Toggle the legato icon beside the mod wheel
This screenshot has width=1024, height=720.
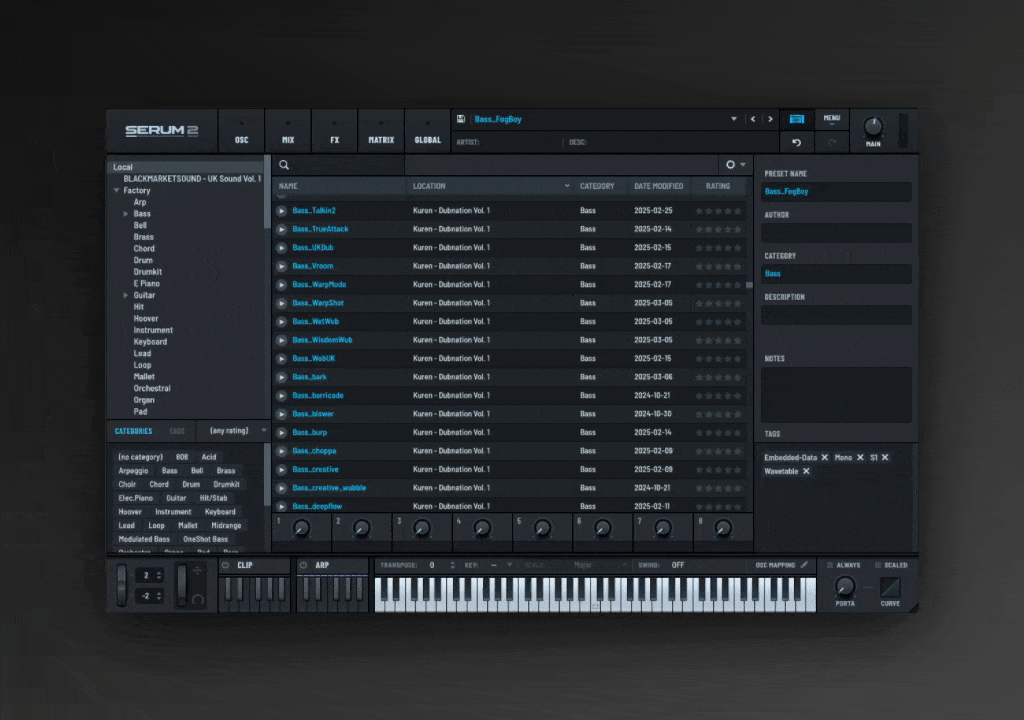[x=198, y=599]
